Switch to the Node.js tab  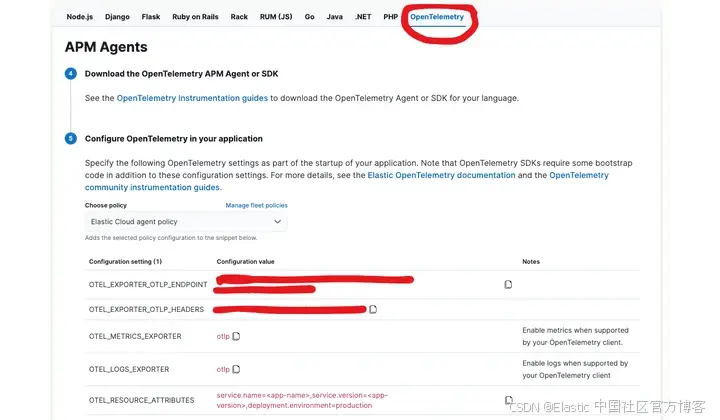pyautogui.click(x=79, y=17)
